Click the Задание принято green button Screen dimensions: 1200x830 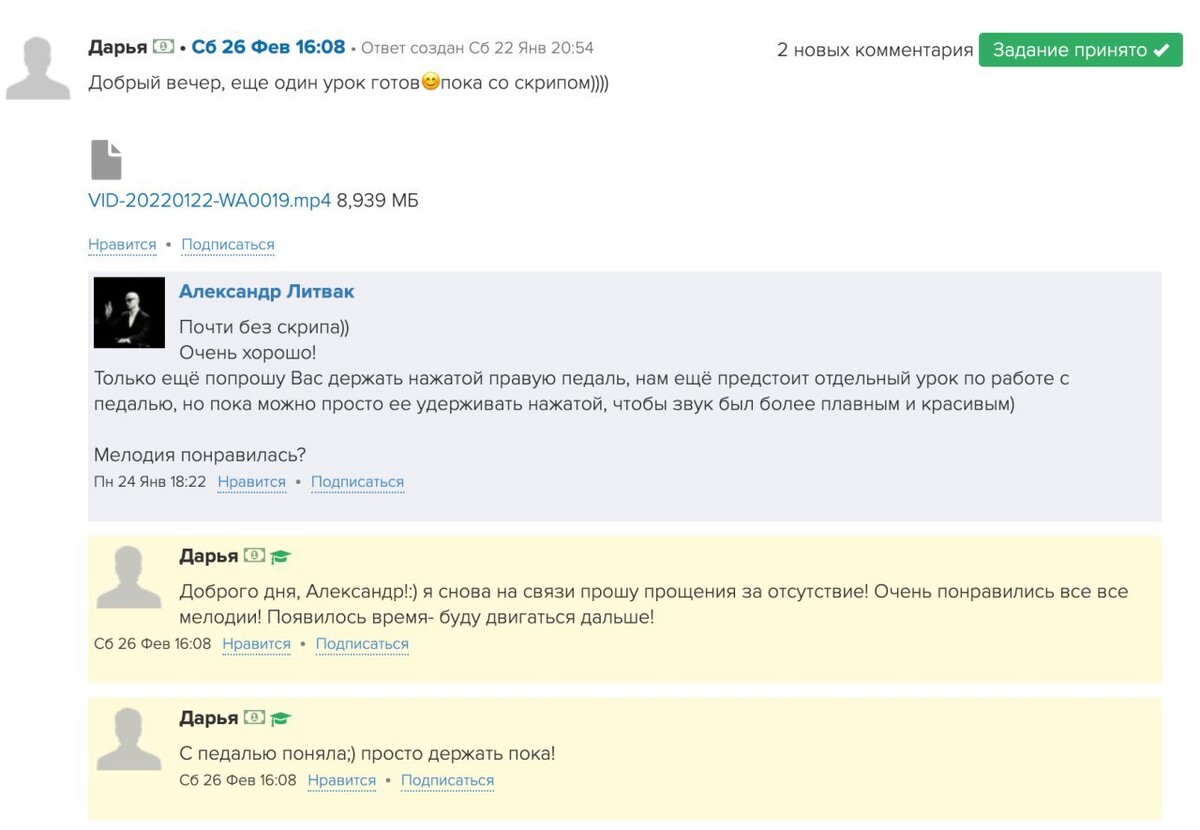[x=1080, y=50]
